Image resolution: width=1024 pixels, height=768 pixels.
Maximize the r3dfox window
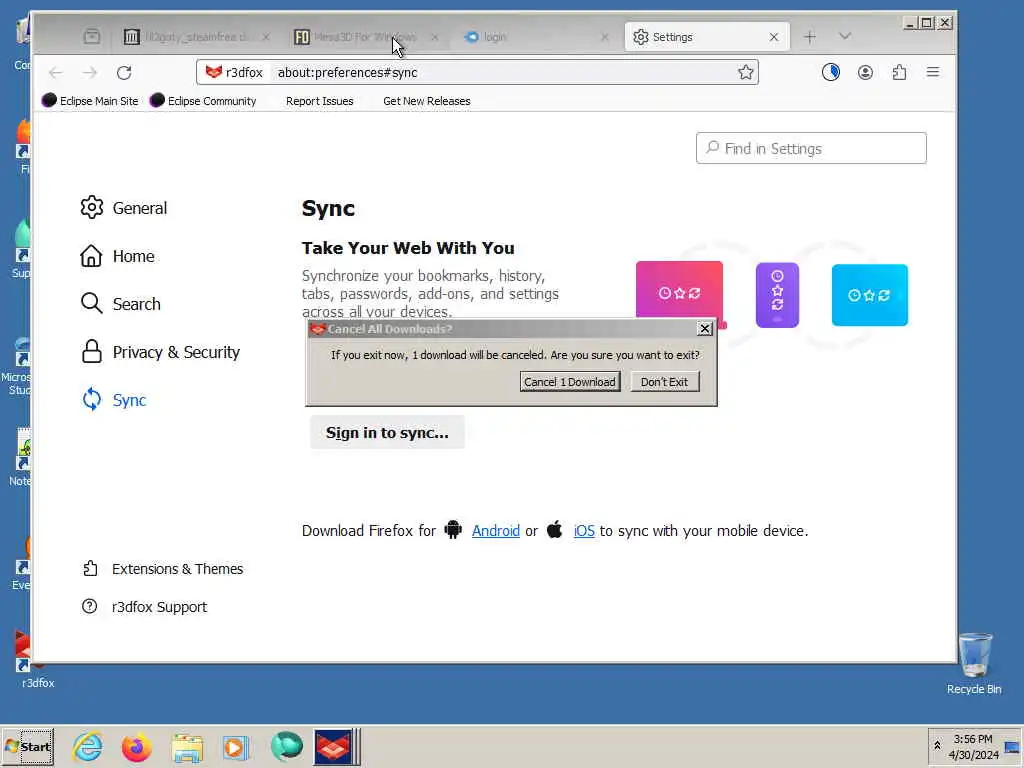point(927,23)
